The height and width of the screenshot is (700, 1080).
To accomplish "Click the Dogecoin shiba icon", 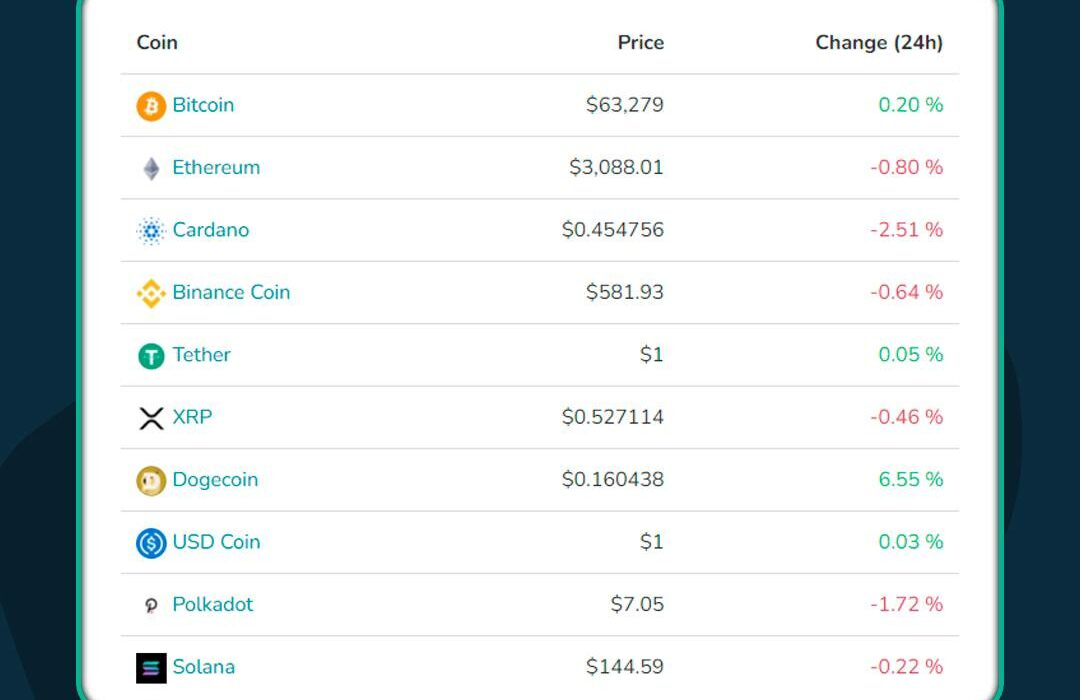I will coord(151,481).
